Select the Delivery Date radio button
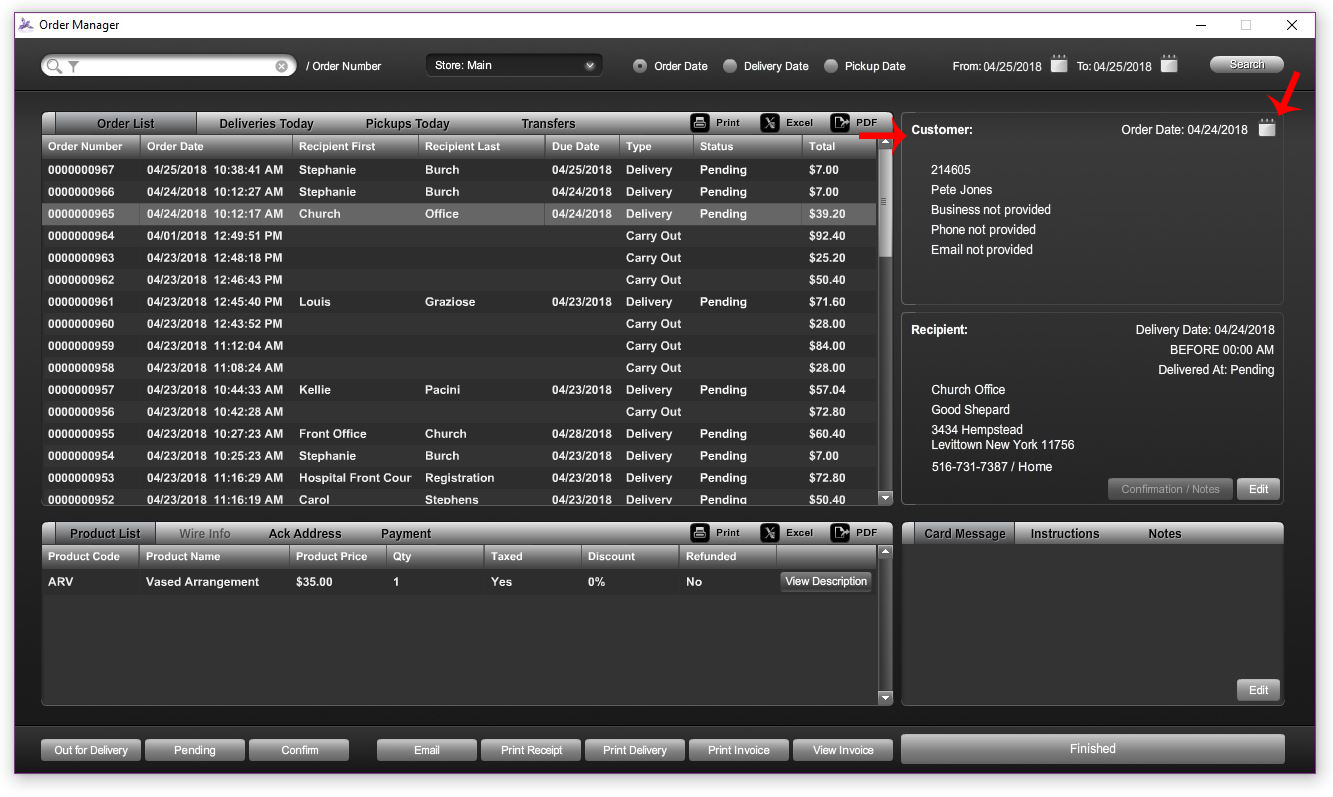This screenshot has width=1333, height=797. pyautogui.click(x=730, y=66)
